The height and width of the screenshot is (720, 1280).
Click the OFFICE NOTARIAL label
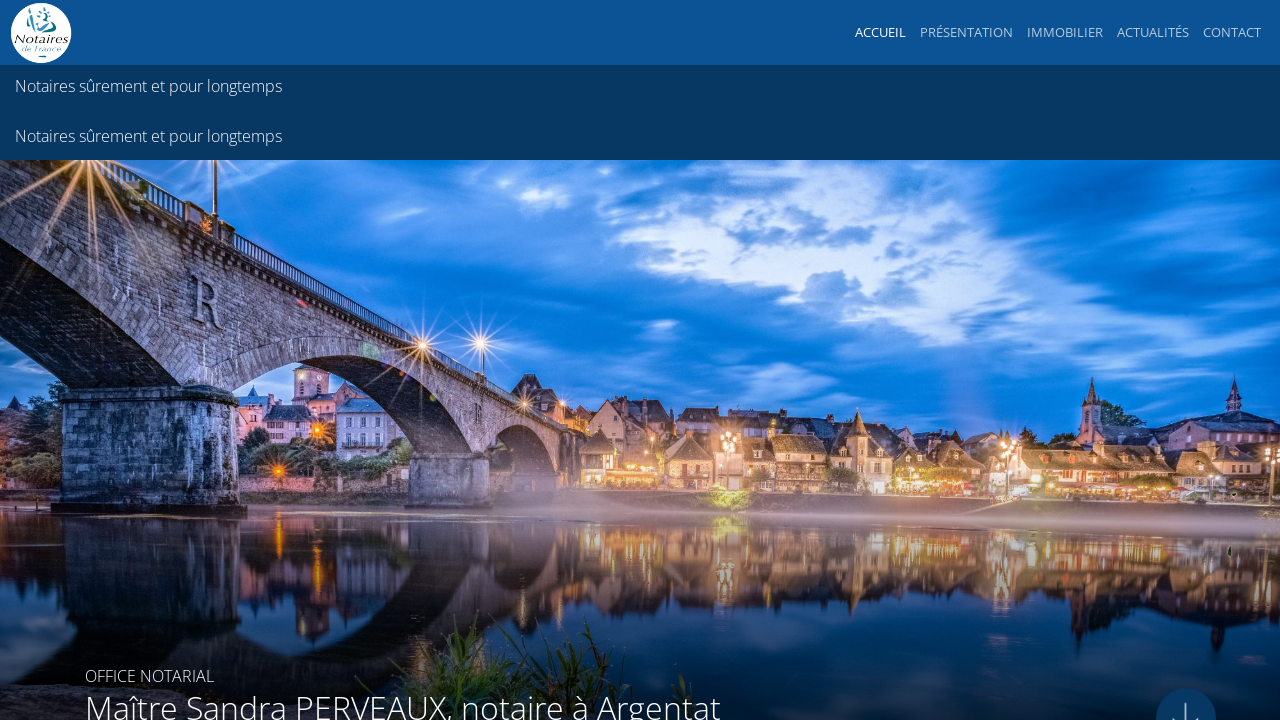click(149, 676)
